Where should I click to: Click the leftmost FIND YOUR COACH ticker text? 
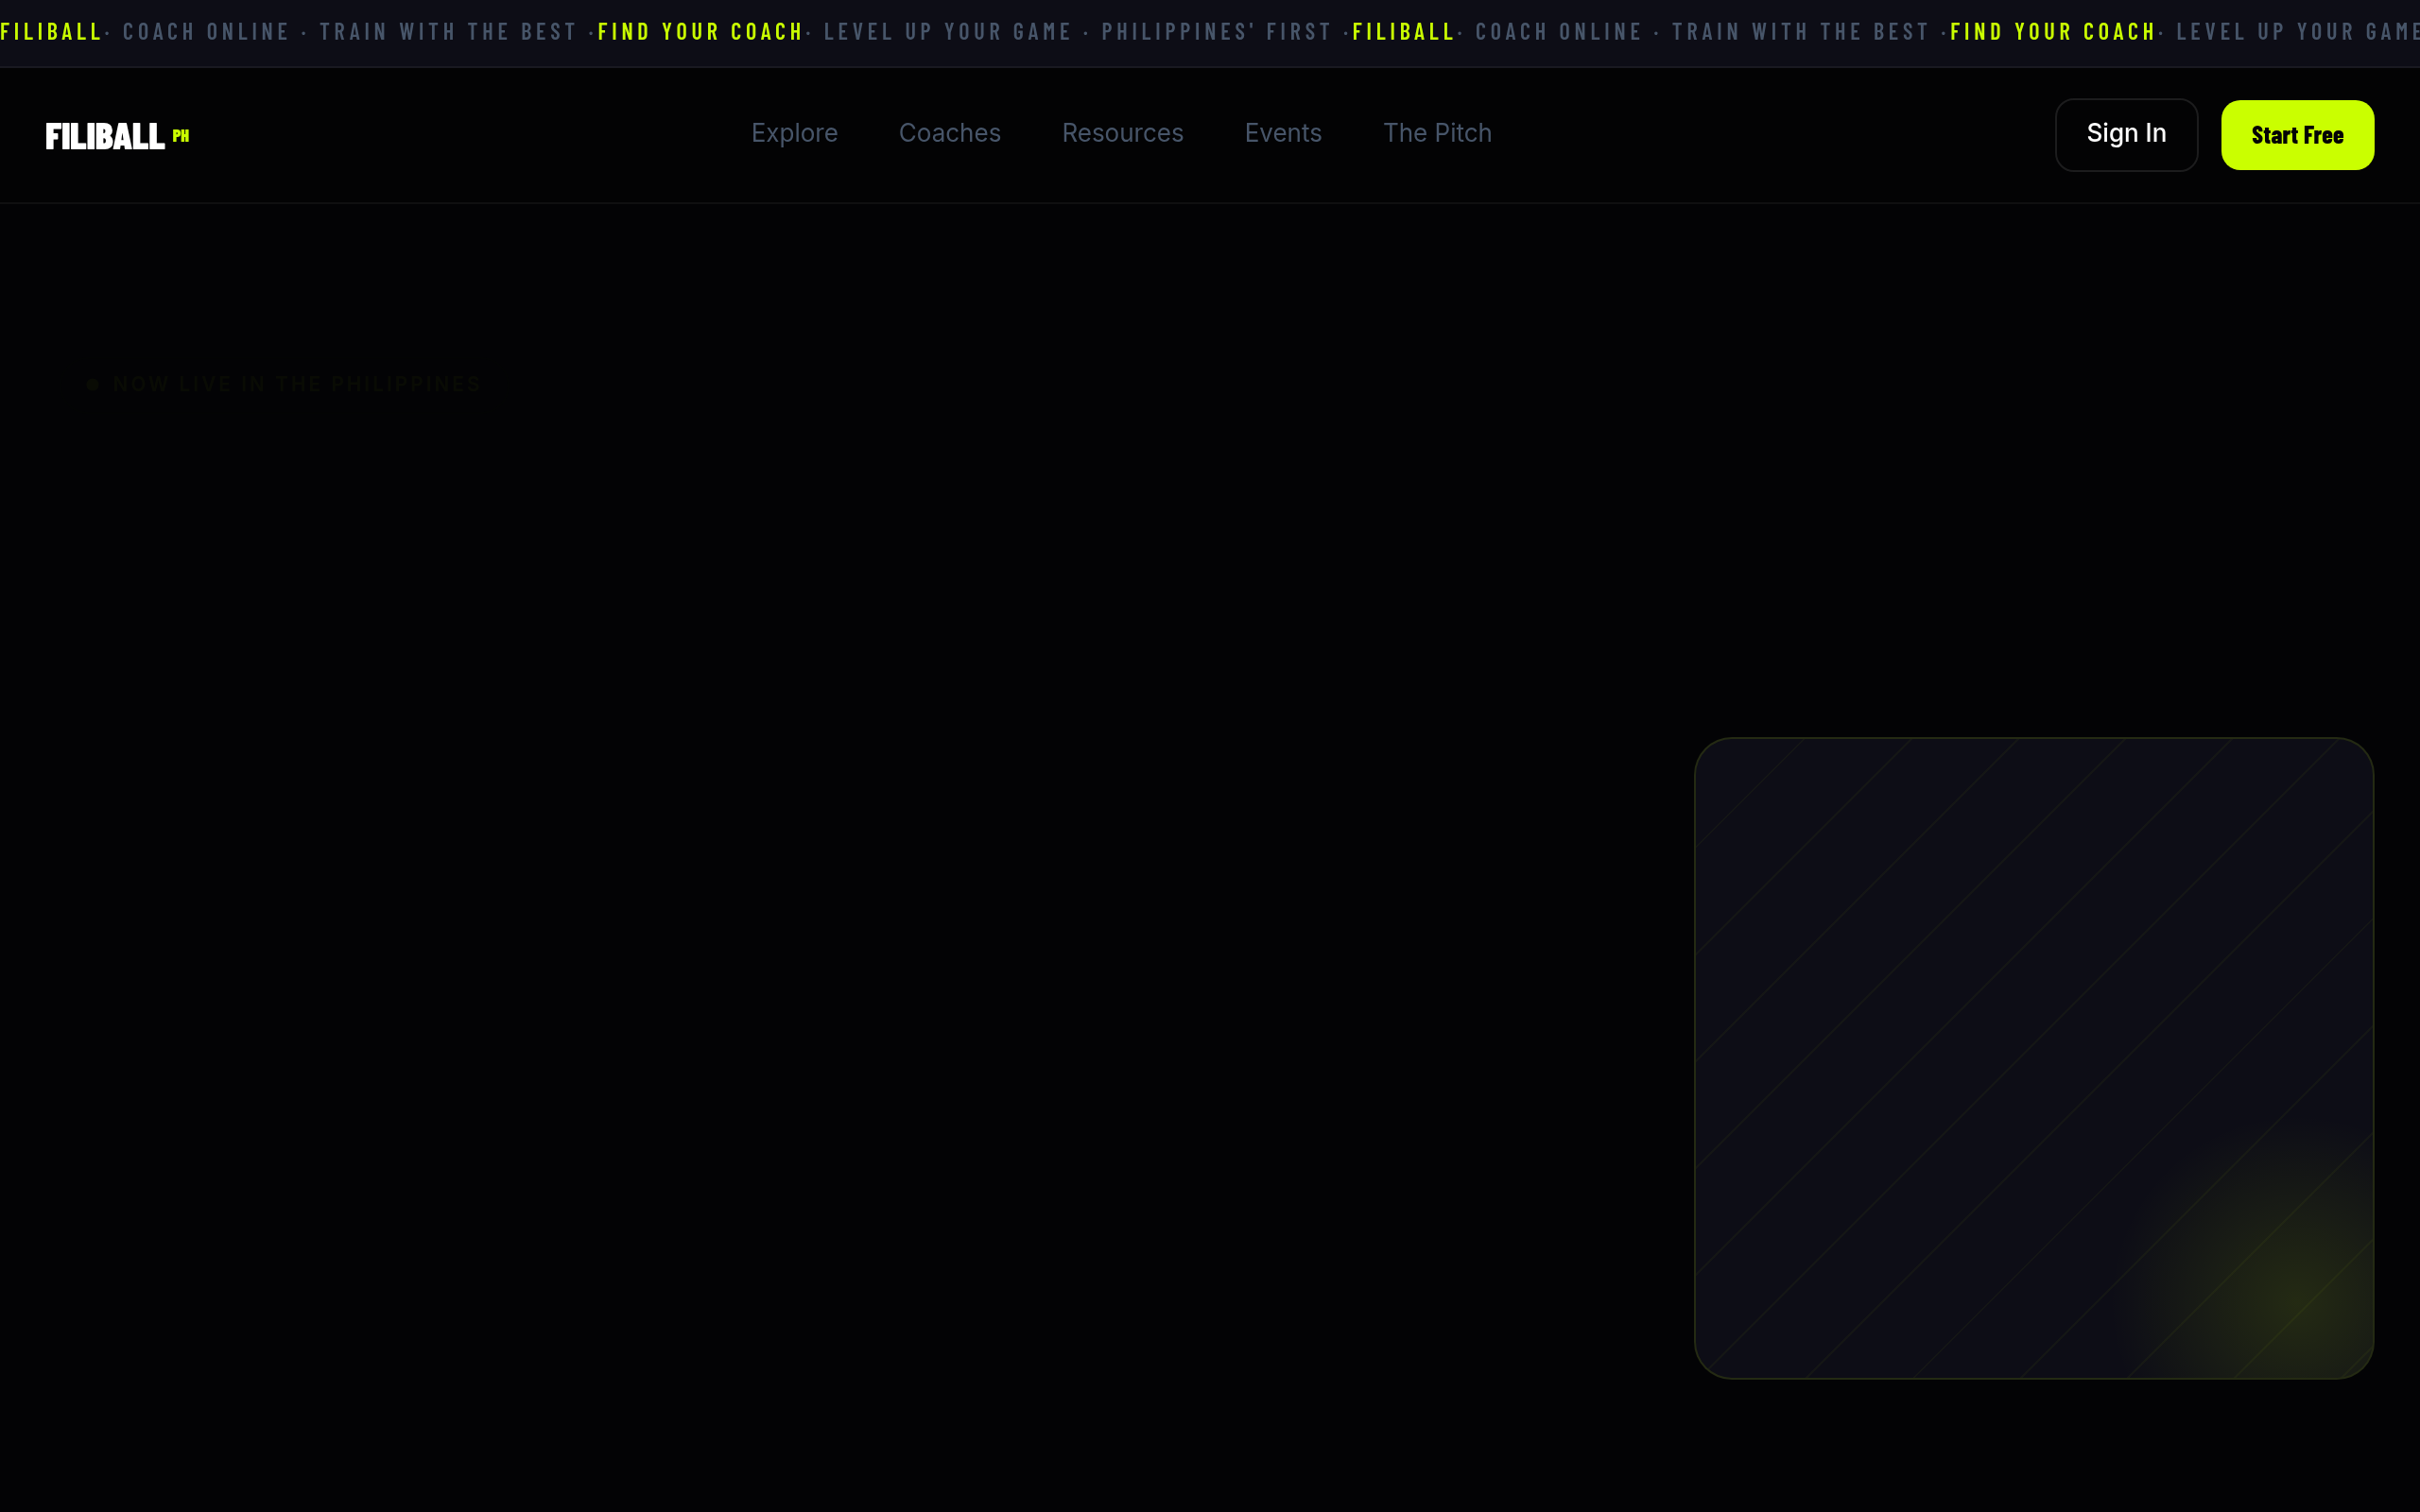pos(700,32)
